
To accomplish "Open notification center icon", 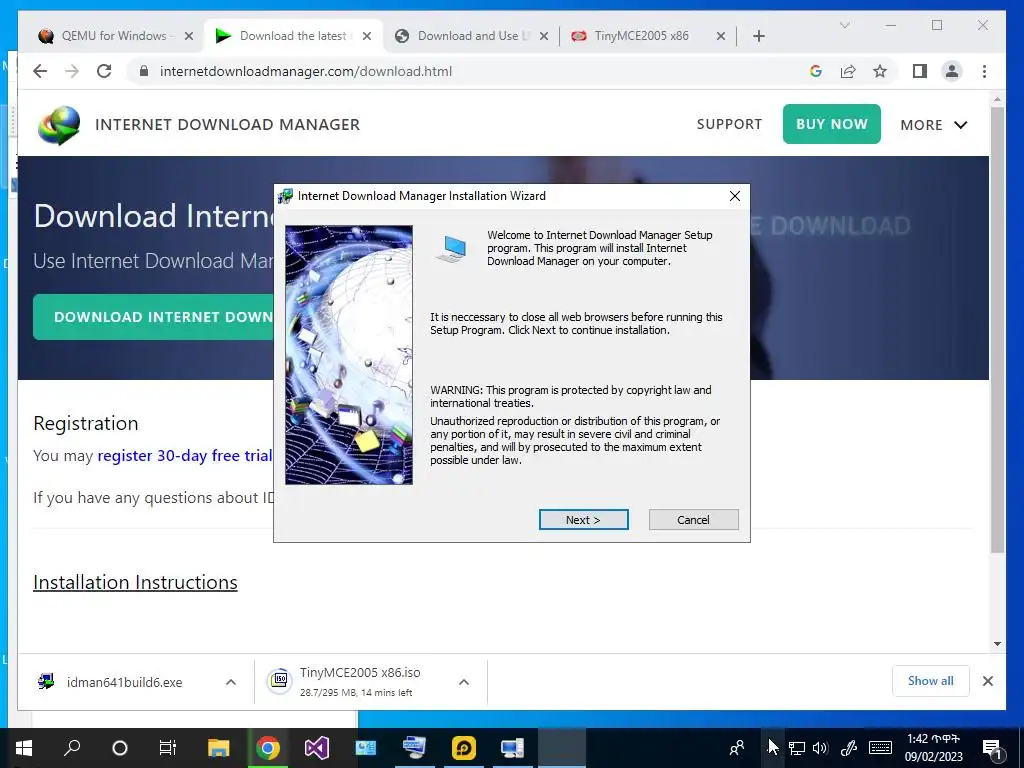I will coord(993,748).
